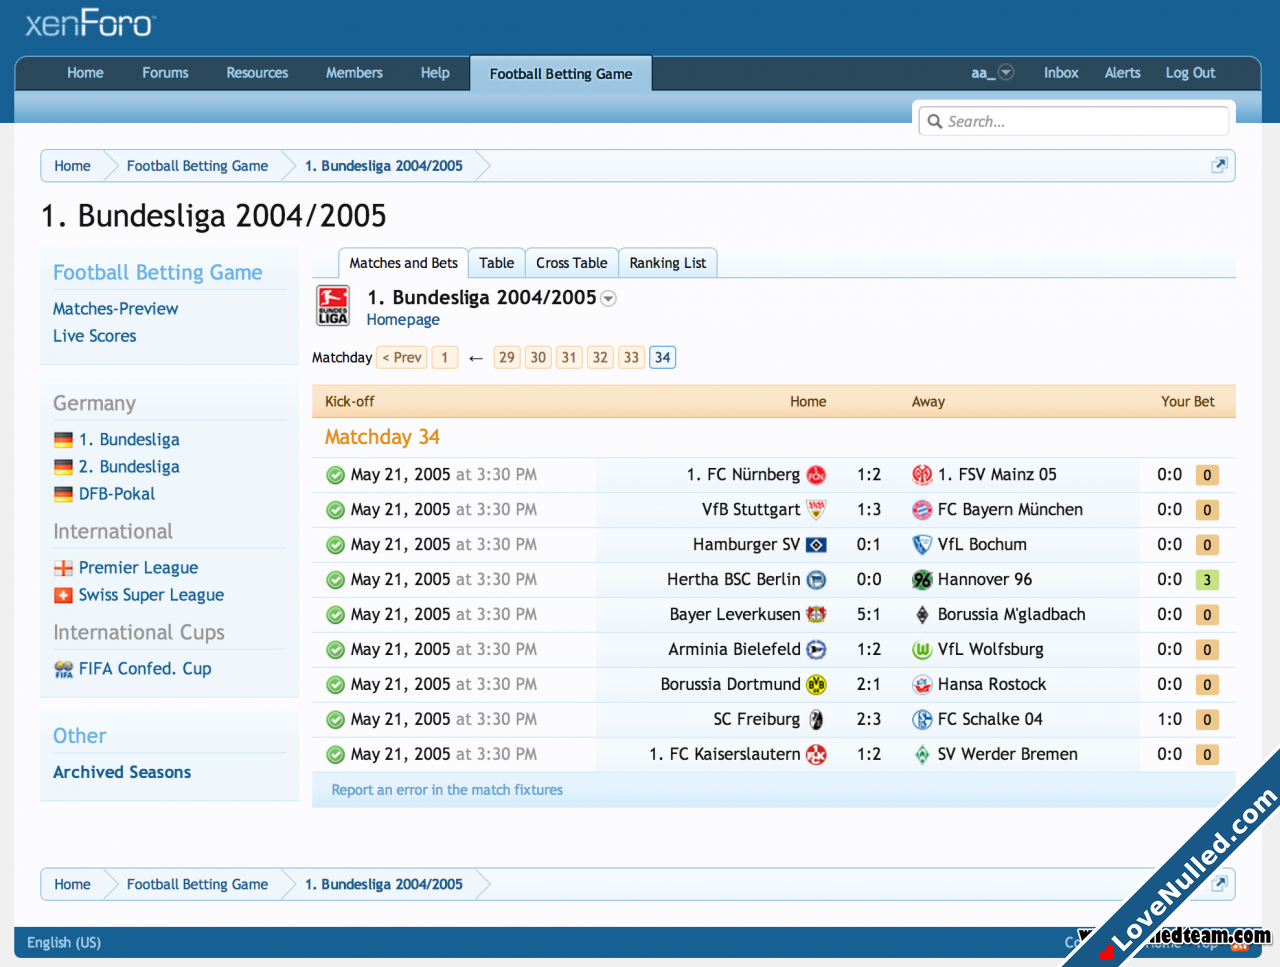1280x967 pixels.
Task: Click the English flag beside Premier League
Action: coord(63,568)
